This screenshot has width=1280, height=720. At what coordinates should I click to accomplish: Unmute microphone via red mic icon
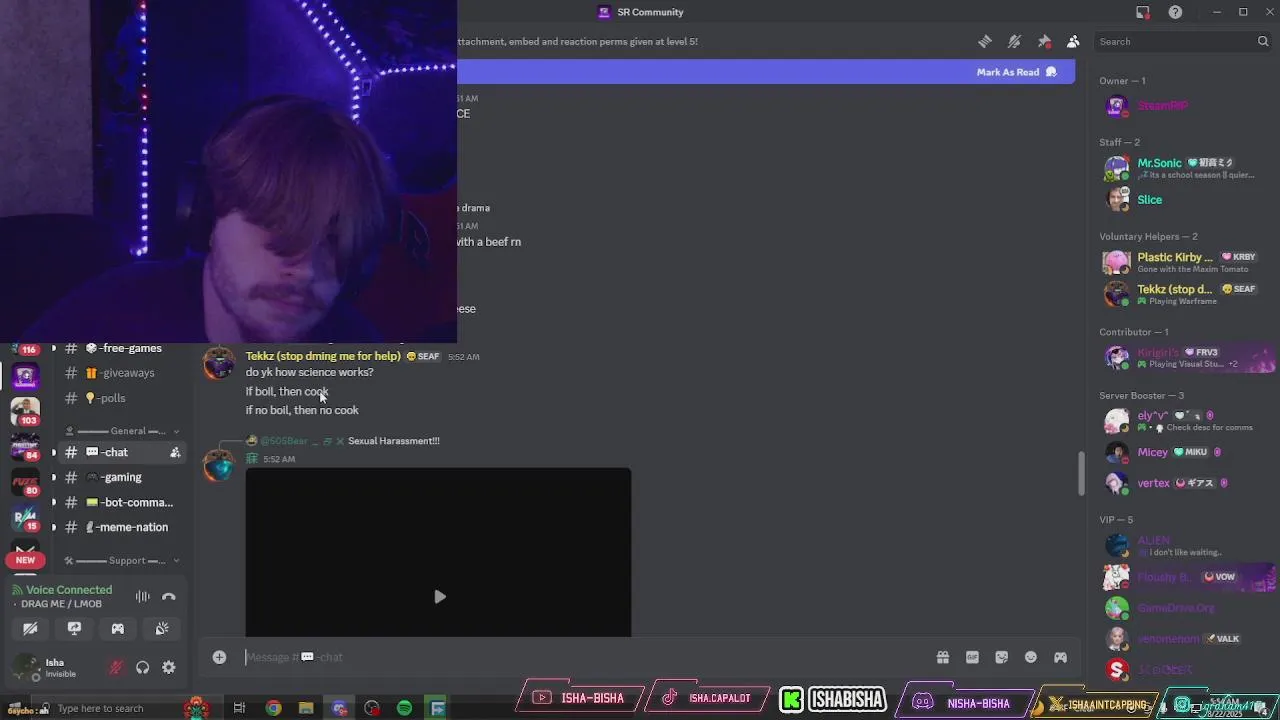[116, 668]
